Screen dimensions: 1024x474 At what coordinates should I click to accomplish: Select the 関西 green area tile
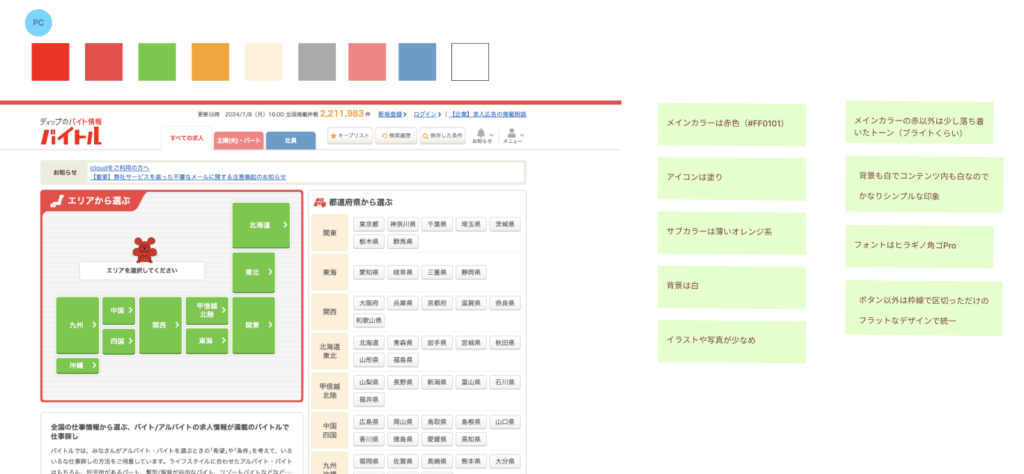160,325
